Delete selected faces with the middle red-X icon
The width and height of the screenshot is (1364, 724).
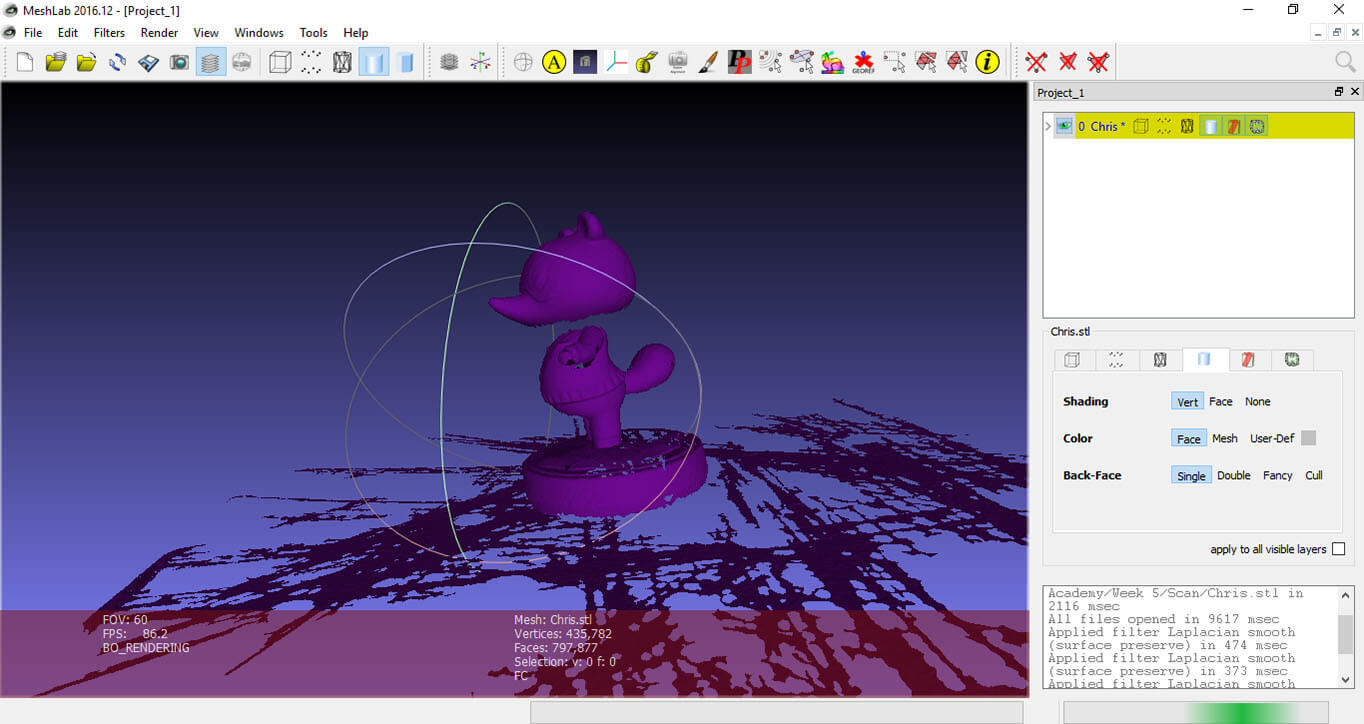click(1067, 62)
